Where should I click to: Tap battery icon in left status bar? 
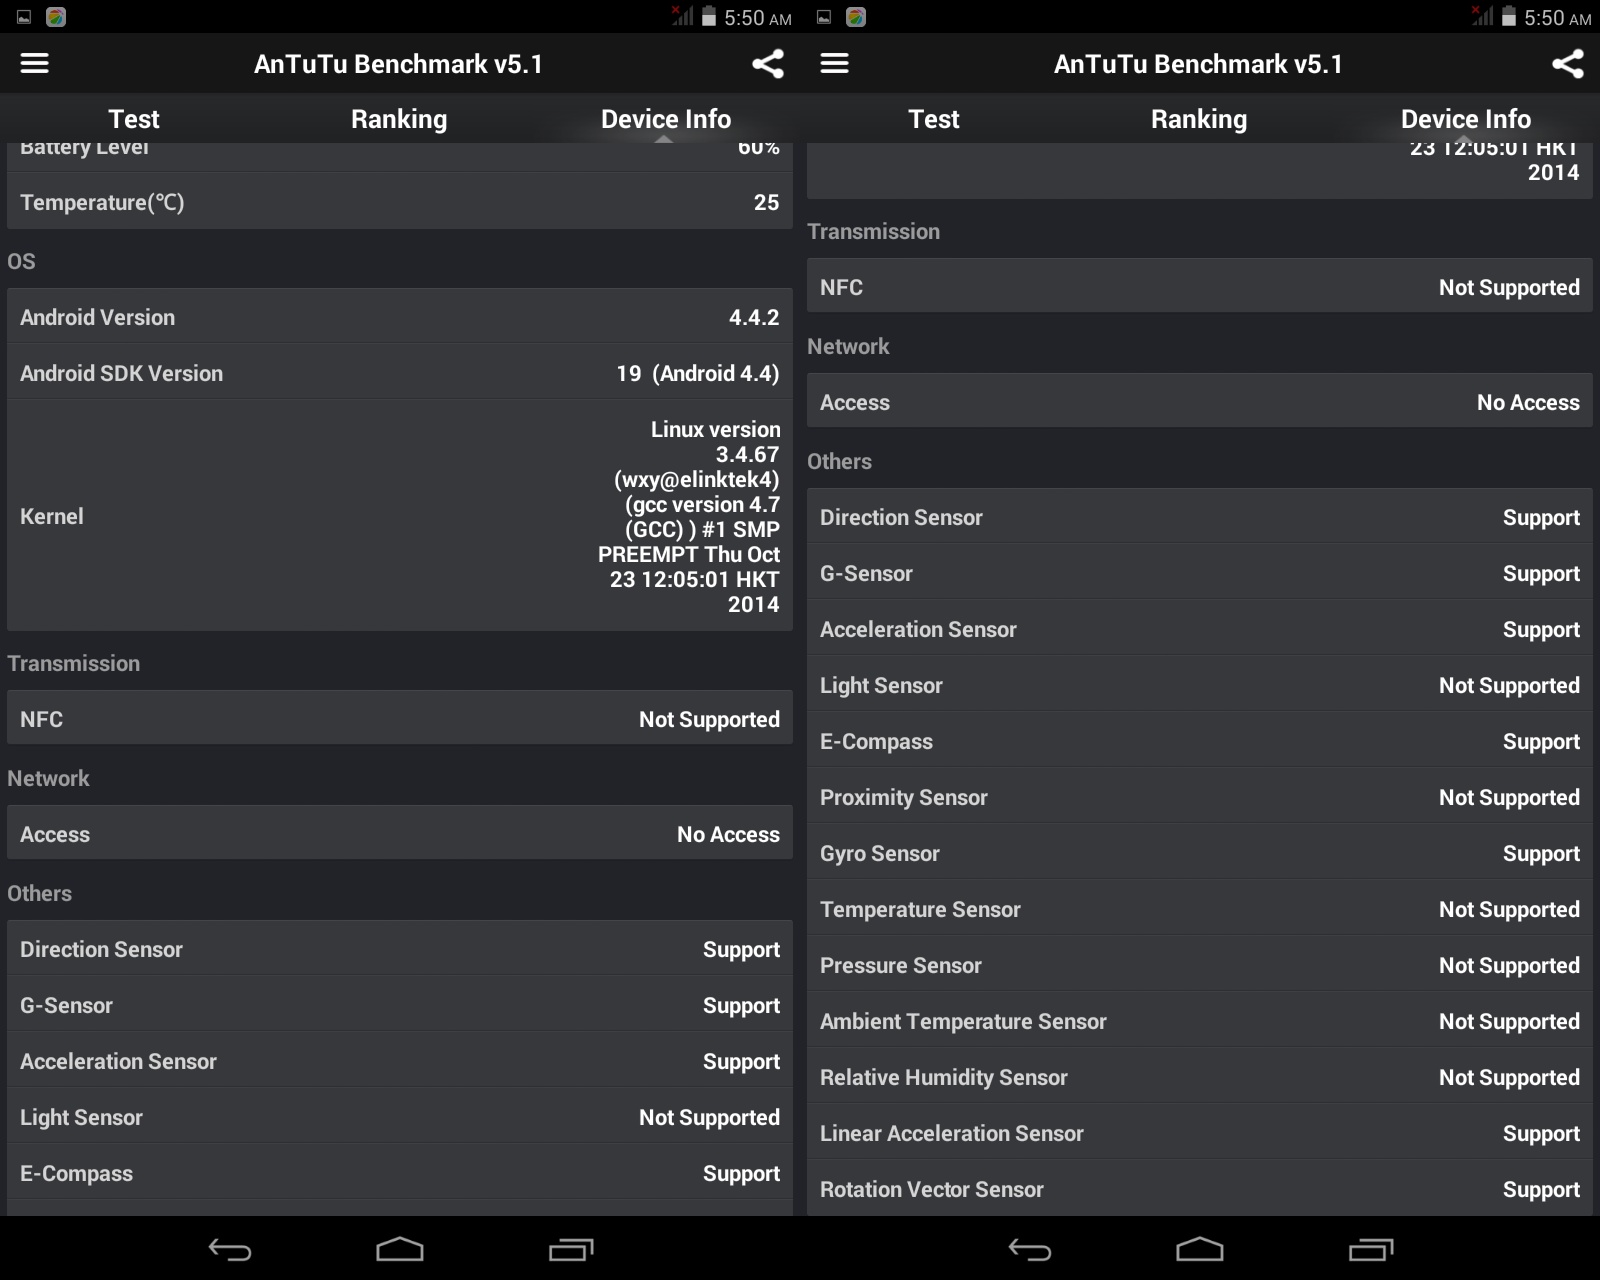(x=709, y=17)
